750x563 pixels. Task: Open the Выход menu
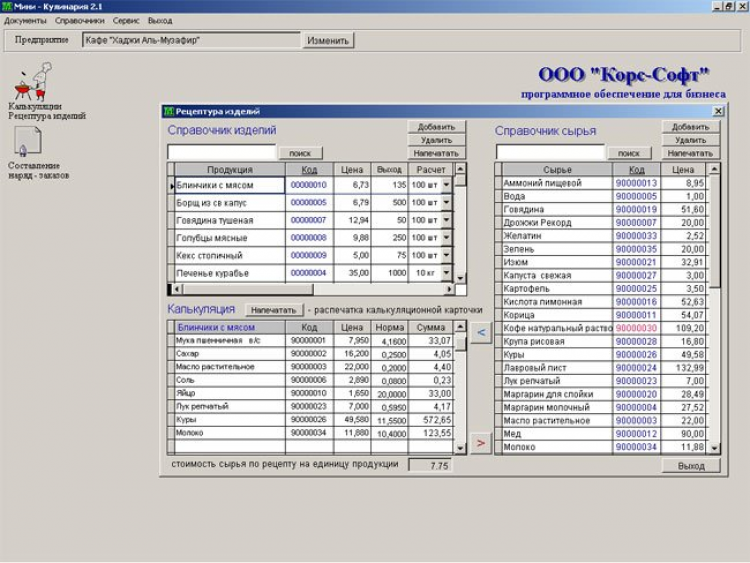pos(160,21)
